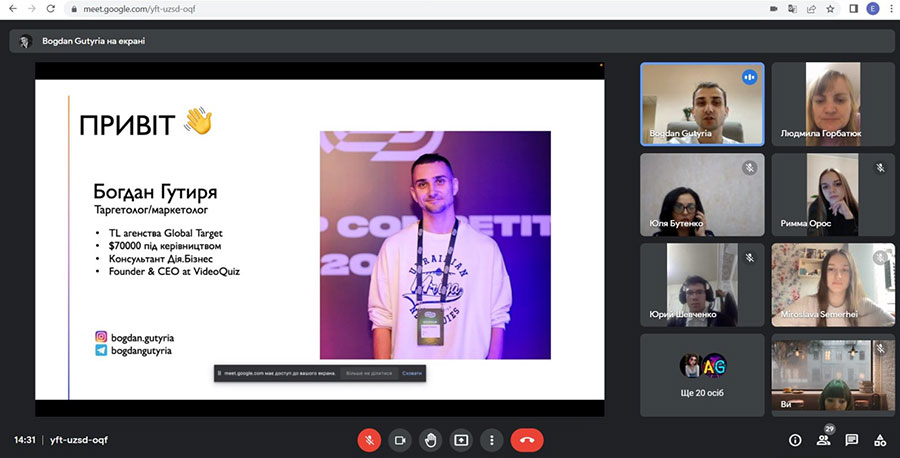Reload the page with the refresh icon
The image size is (900, 458).
[x=51, y=9]
